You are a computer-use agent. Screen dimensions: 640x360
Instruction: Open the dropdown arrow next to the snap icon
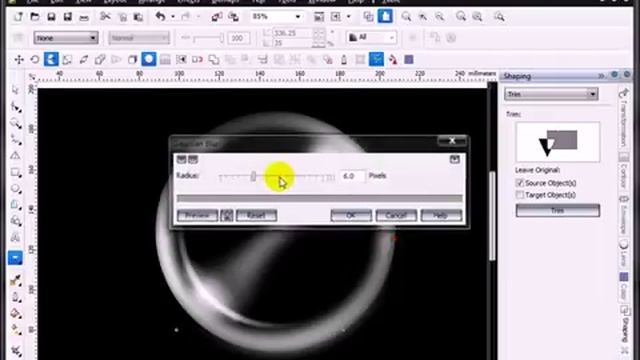tap(348, 17)
